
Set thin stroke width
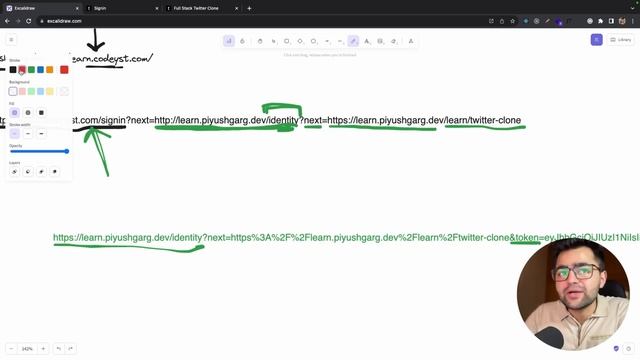point(14,134)
